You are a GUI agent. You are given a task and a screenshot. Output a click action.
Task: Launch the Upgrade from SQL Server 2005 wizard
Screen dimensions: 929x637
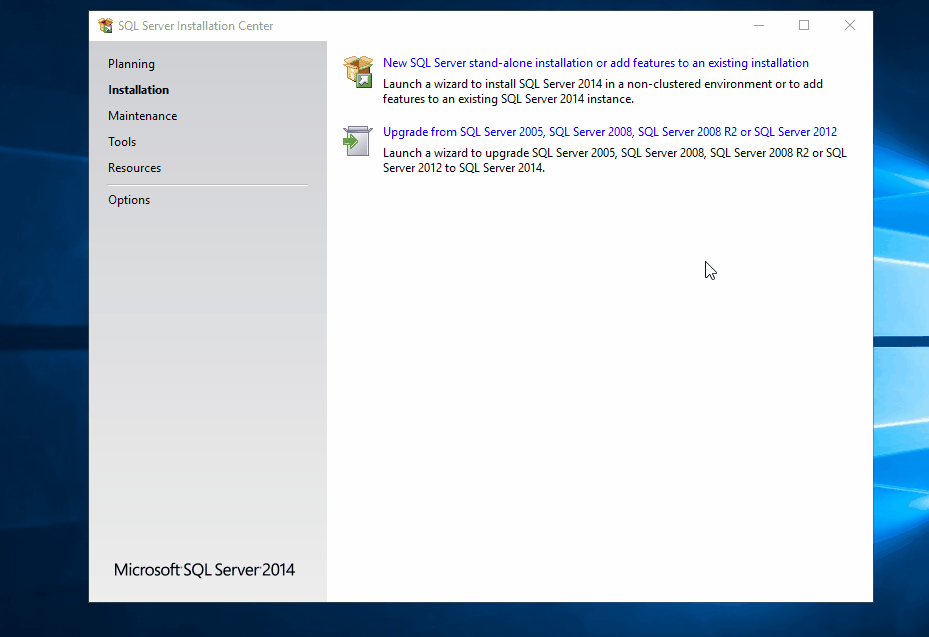pos(609,131)
